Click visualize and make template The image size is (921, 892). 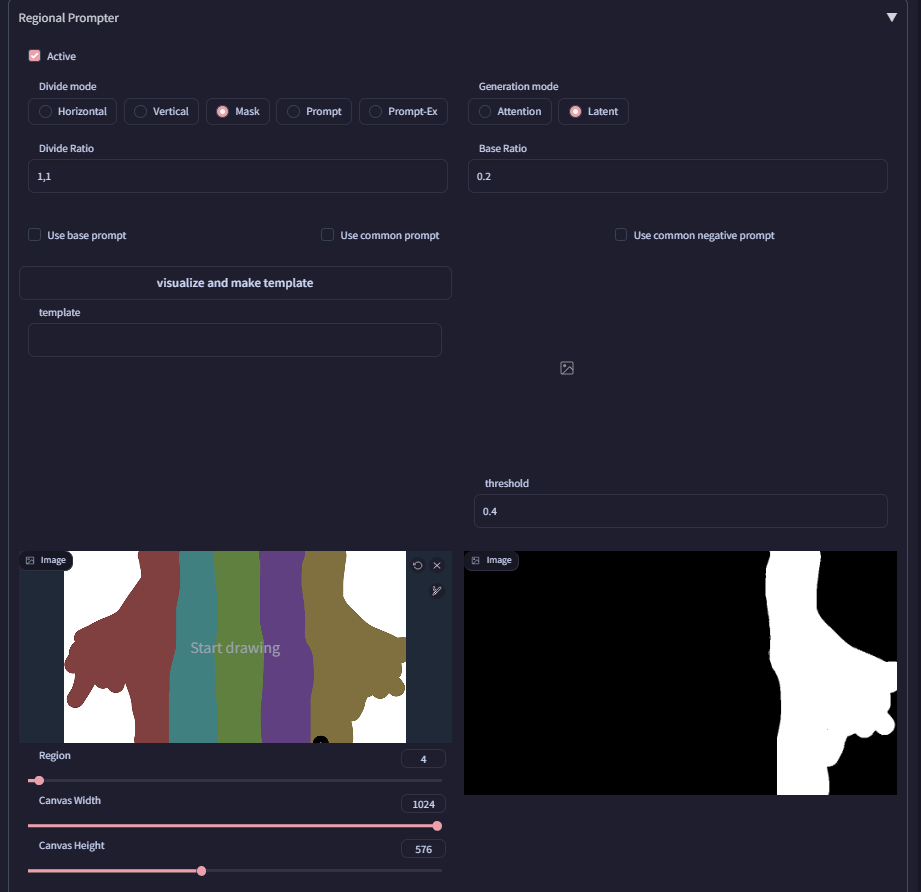[235, 283]
